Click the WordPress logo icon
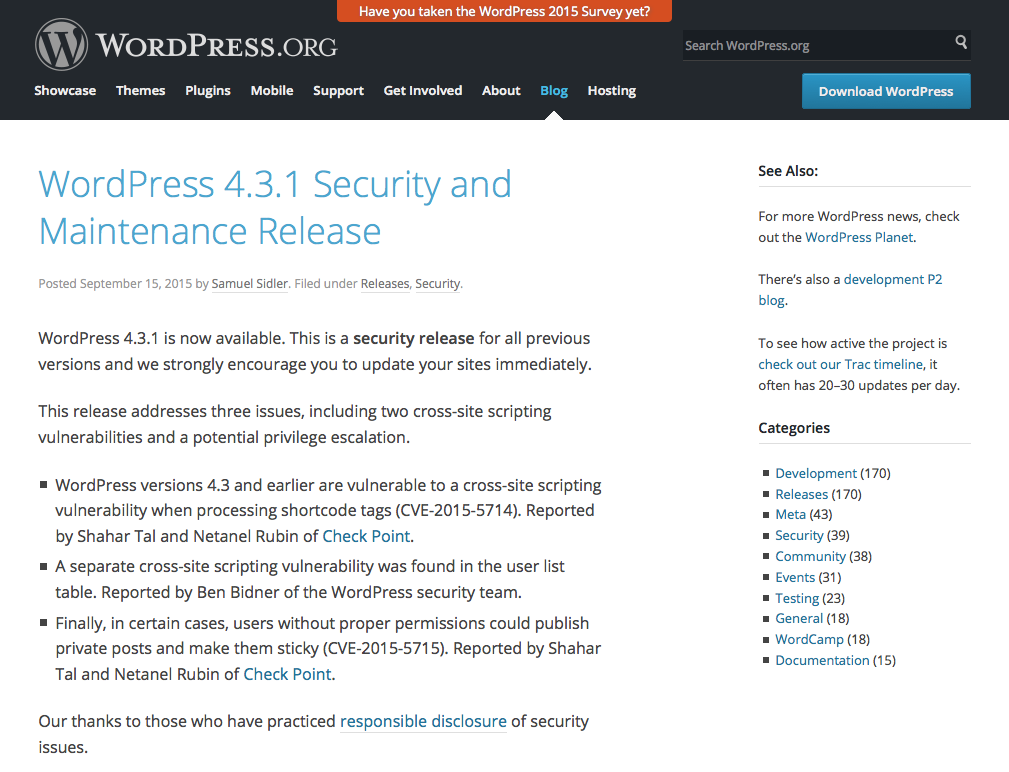 61,44
